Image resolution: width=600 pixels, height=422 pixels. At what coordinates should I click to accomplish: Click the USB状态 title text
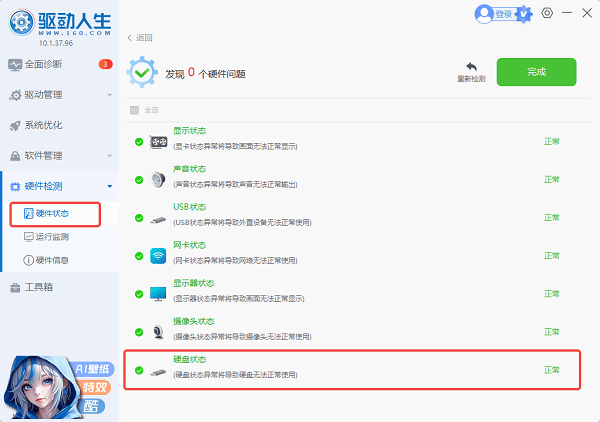point(189,207)
